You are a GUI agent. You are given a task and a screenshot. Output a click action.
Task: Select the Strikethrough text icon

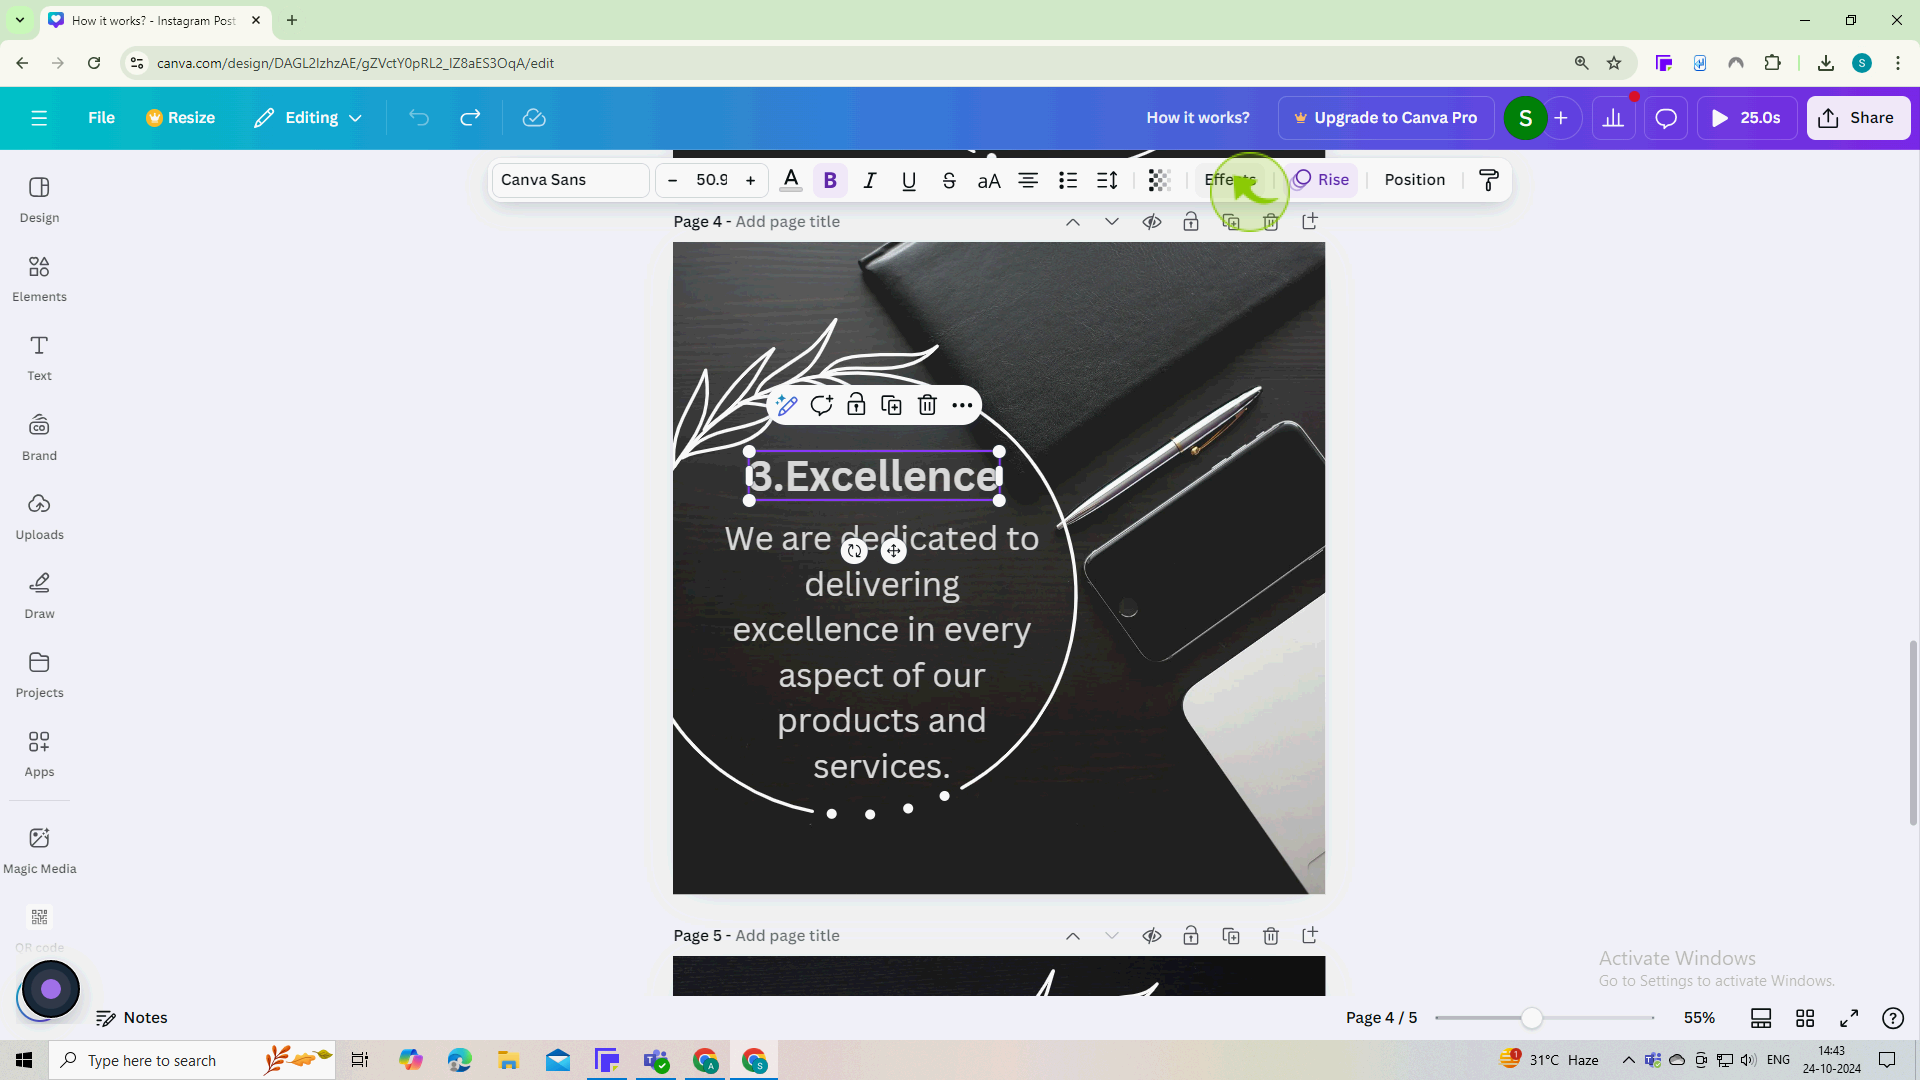click(x=947, y=178)
